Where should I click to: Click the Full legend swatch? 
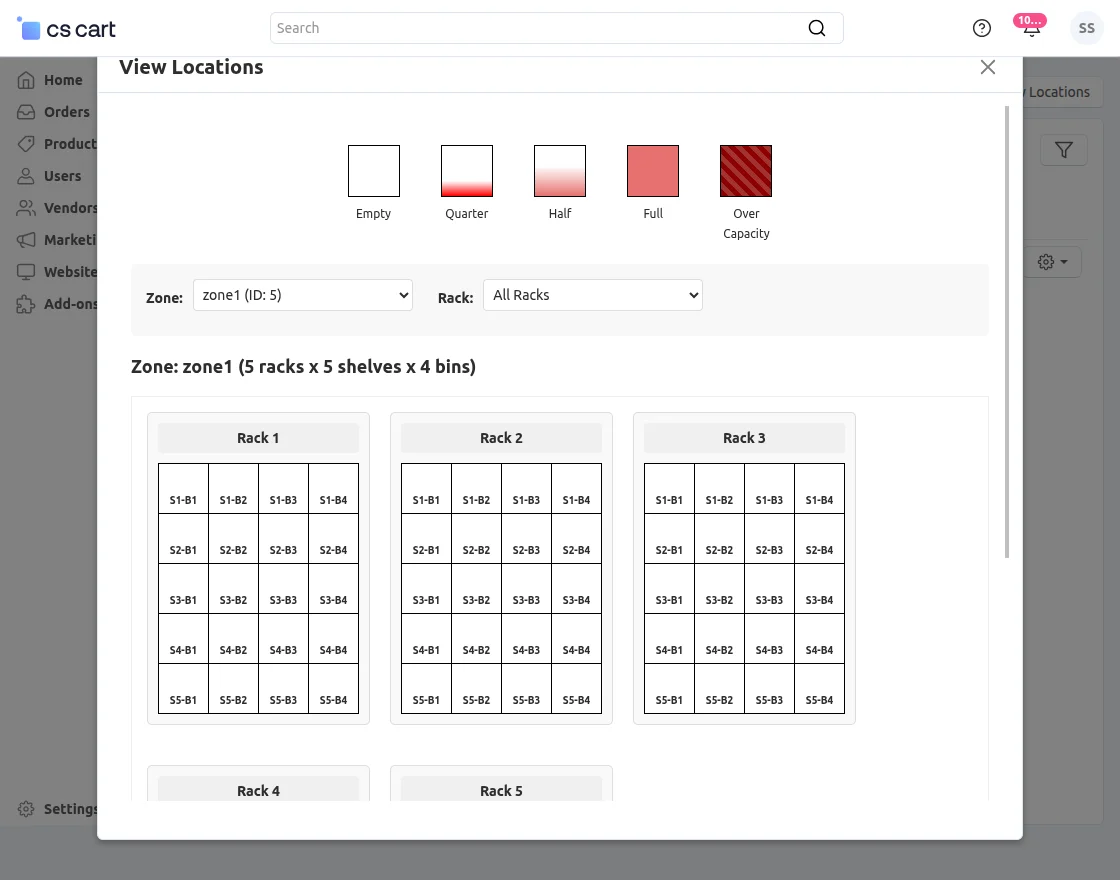tap(653, 171)
